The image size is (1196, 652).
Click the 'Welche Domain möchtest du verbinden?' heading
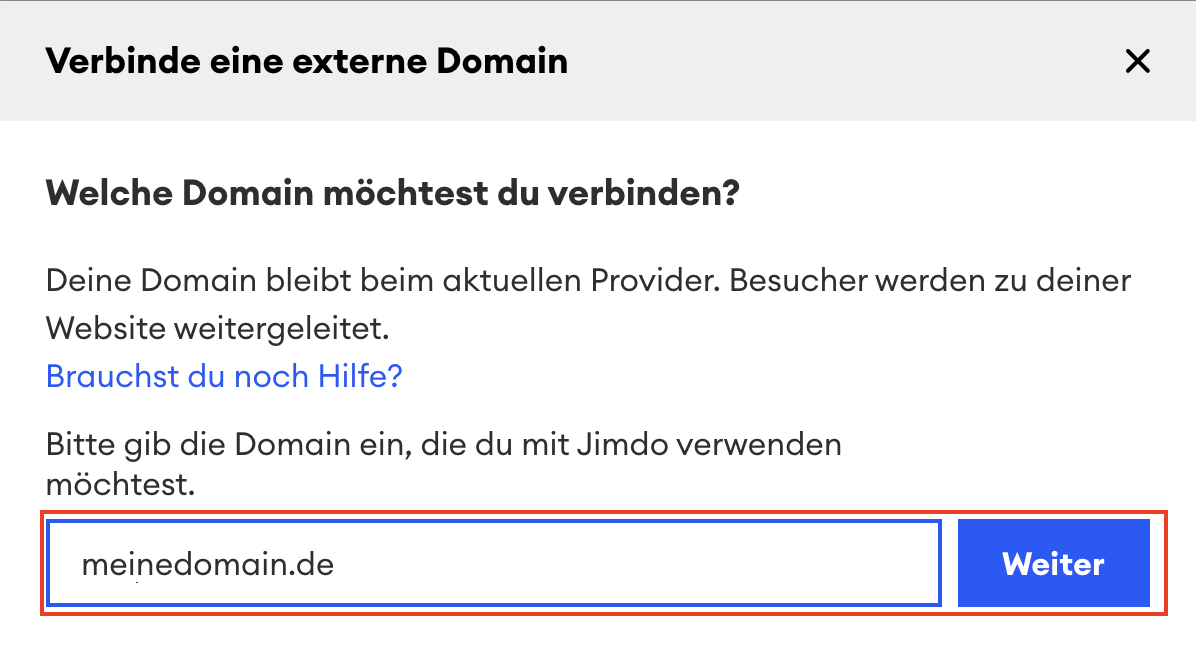[392, 193]
